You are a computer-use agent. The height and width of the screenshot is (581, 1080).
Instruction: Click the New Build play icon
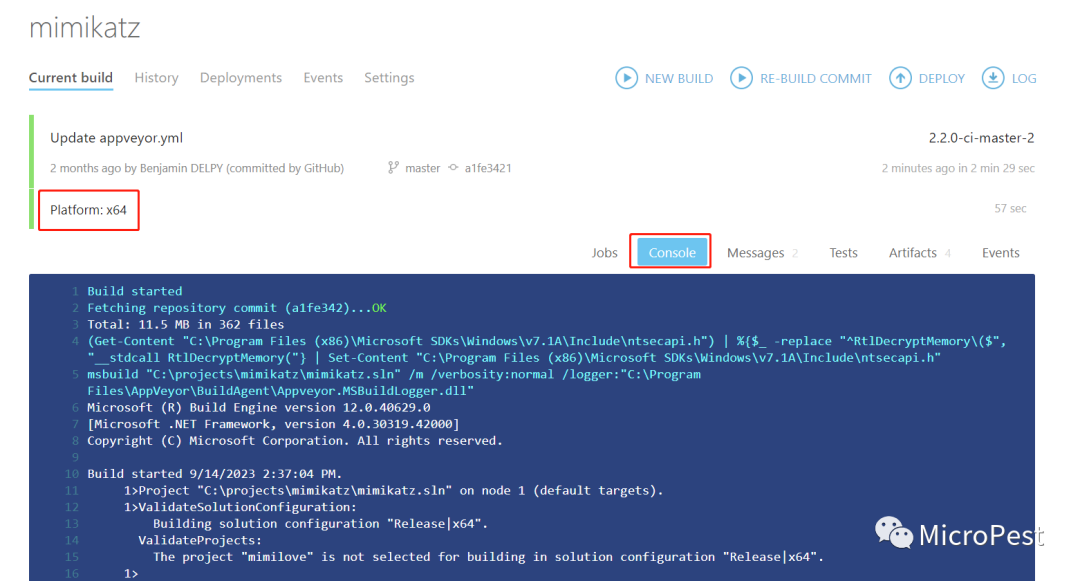click(x=626, y=78)
